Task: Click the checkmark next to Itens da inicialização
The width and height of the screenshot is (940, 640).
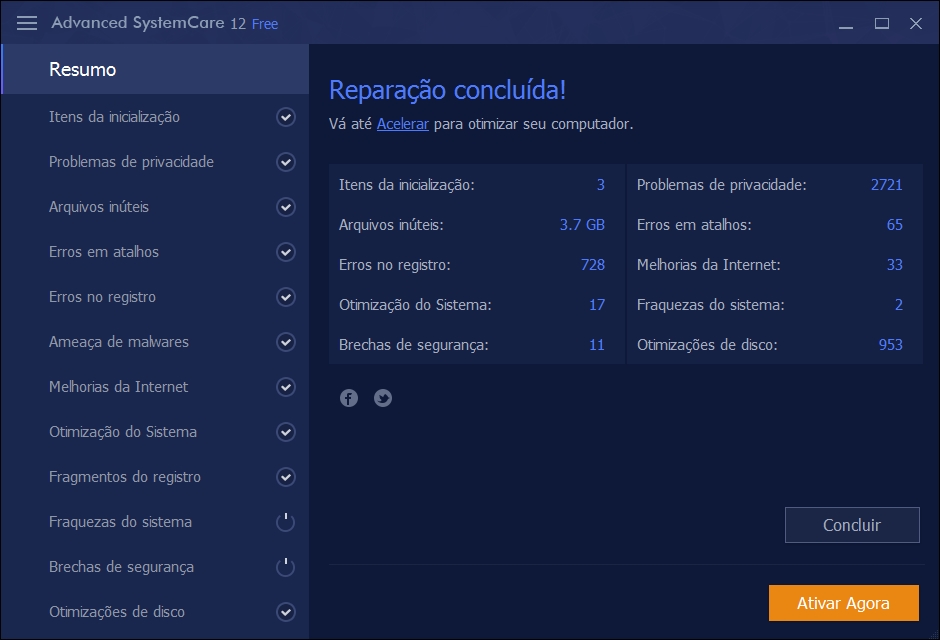Action: click(286, 117)
